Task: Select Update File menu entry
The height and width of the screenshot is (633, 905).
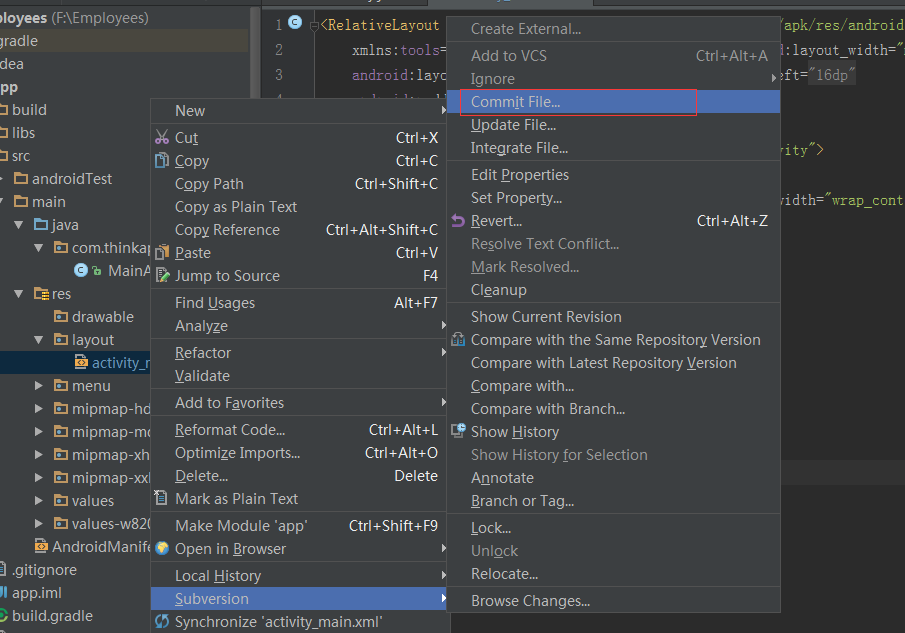Action: coord(513,125)
